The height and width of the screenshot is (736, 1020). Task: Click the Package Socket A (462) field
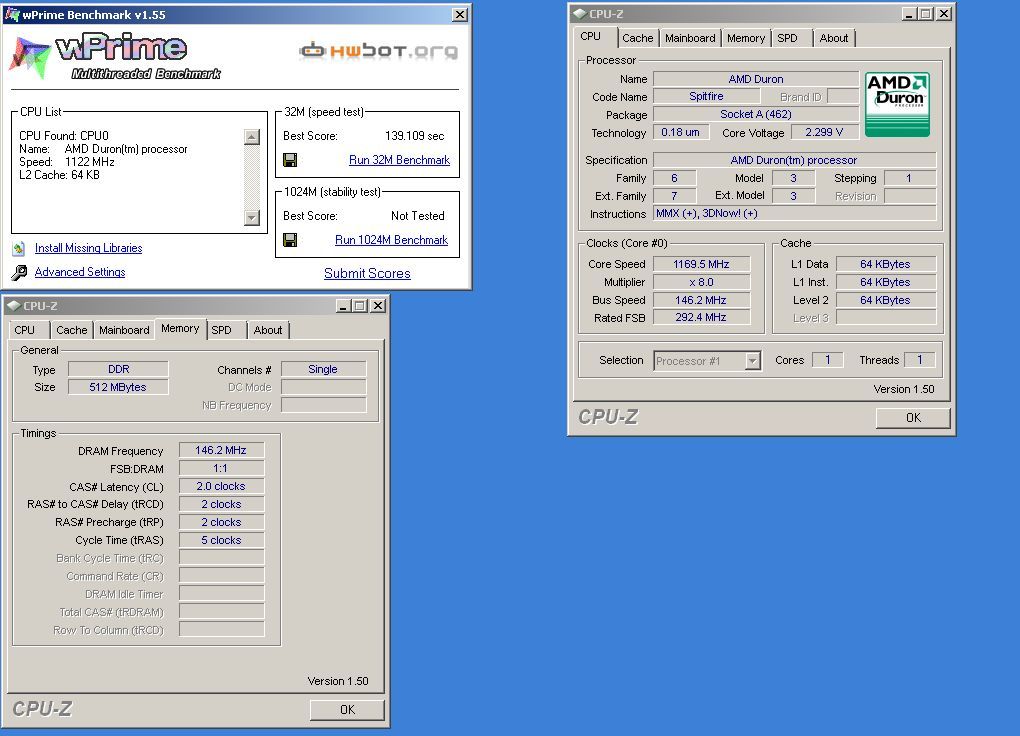756,115
